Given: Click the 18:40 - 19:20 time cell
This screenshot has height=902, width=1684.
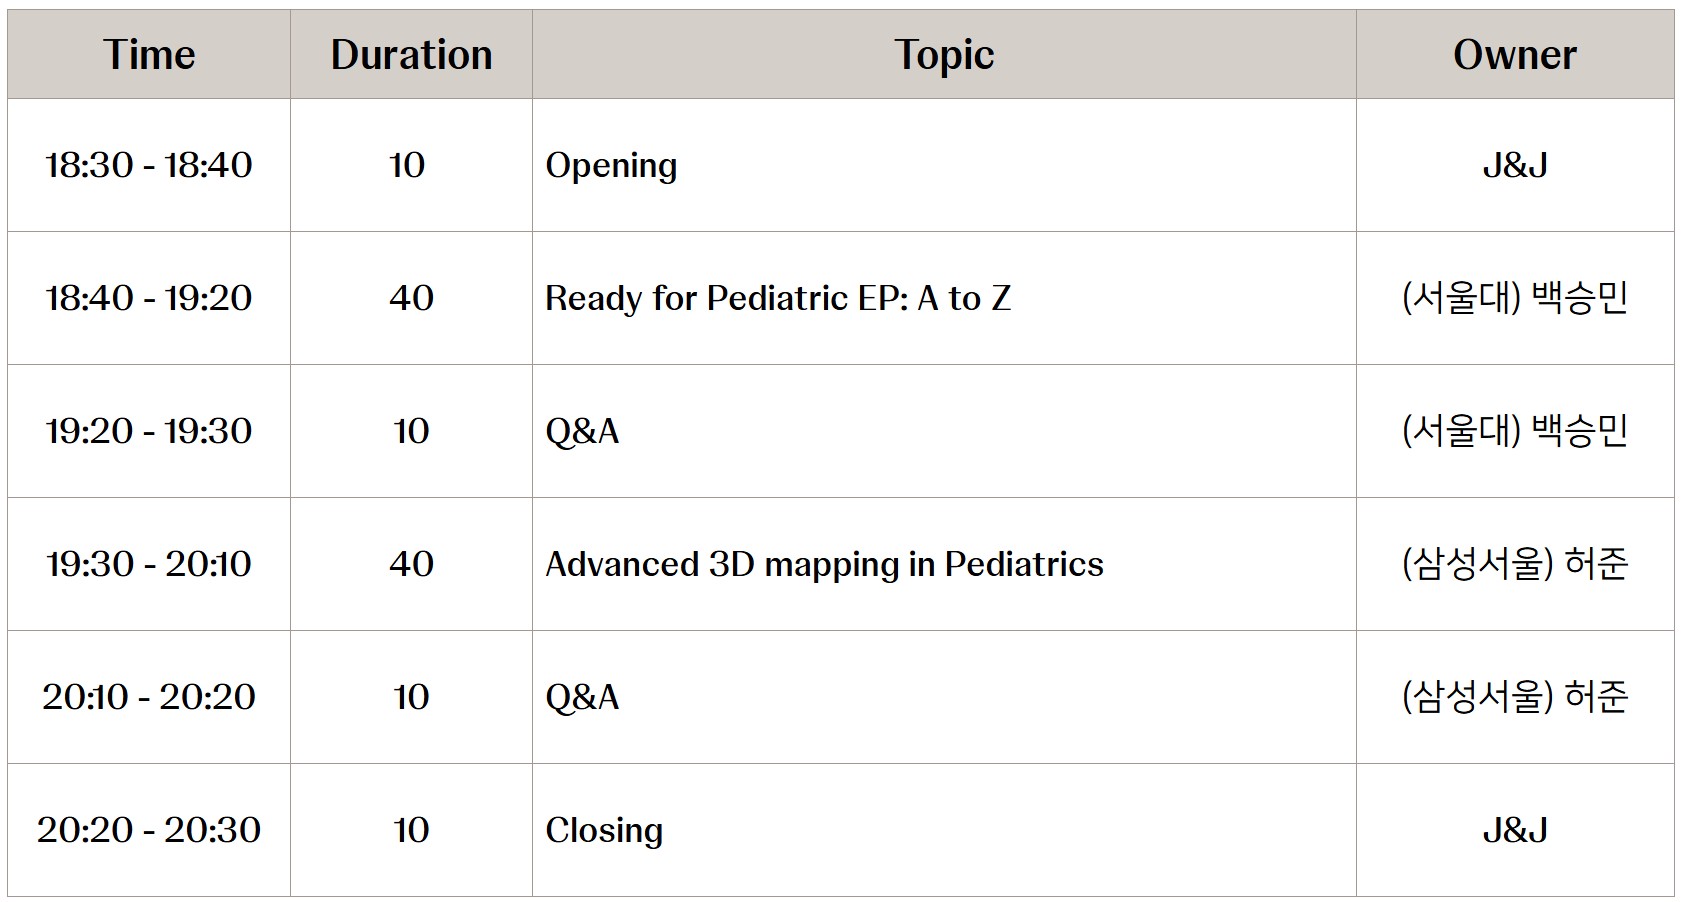Looking at the screenshot, I should pyautogui.click(x=149, y=298).
